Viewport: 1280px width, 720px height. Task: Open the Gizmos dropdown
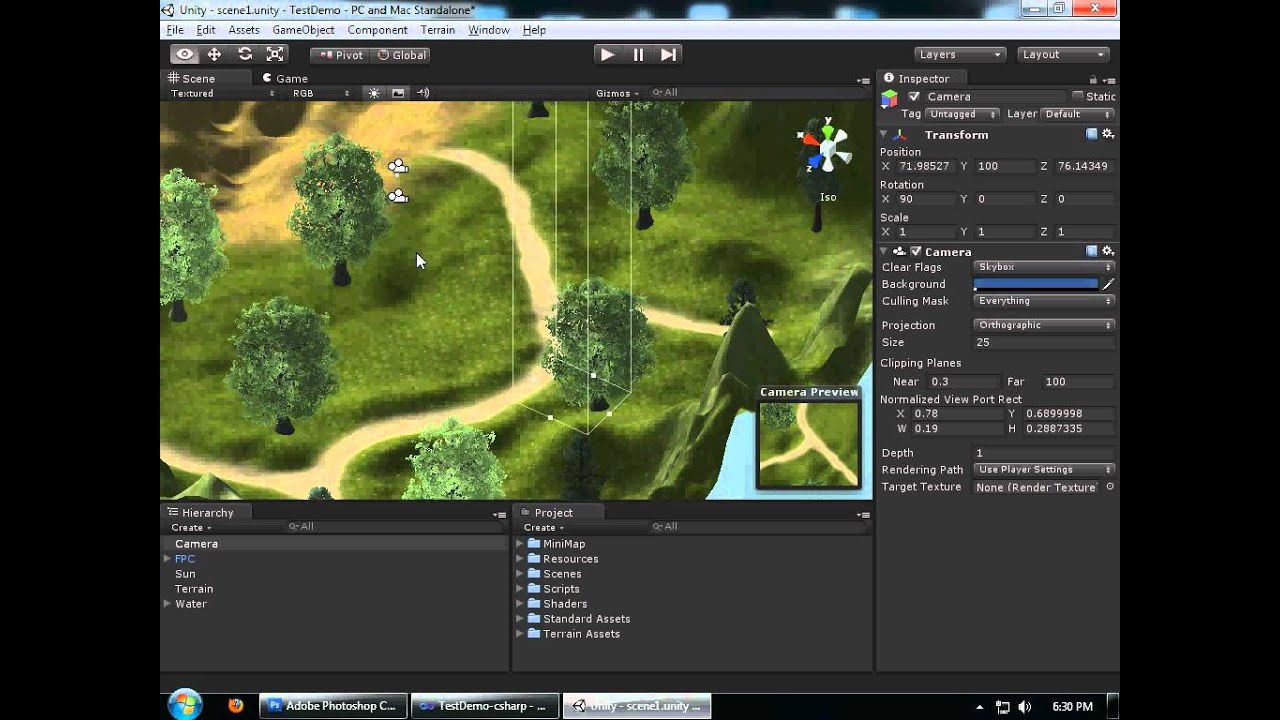pos(617,93)
